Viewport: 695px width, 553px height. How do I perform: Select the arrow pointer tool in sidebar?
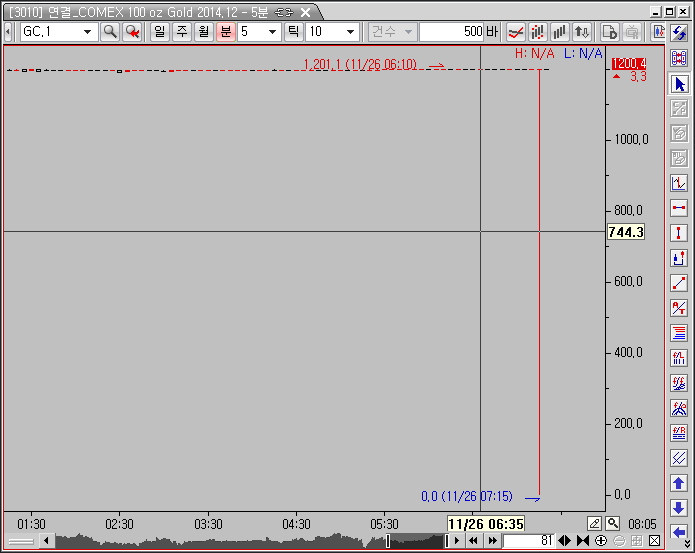[679, 84]
